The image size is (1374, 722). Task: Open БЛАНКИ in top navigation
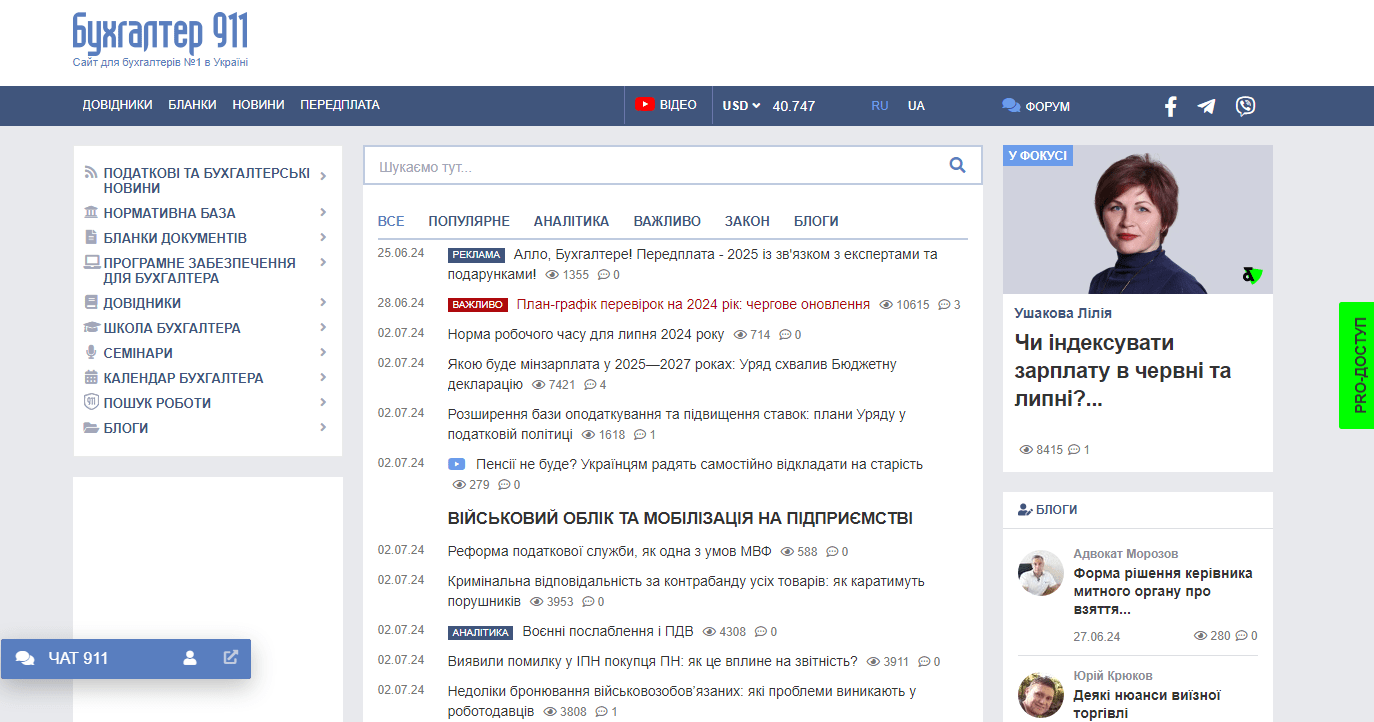point(192,105)
